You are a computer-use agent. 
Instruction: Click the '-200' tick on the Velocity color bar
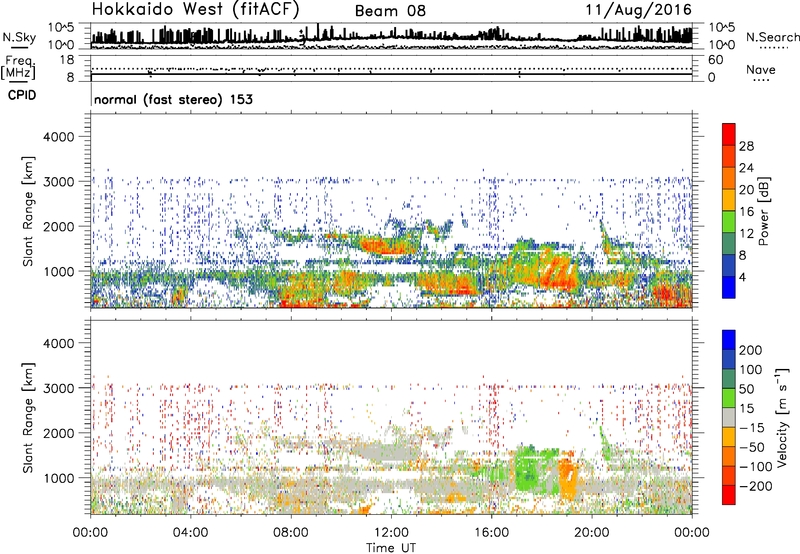(755, 486)
